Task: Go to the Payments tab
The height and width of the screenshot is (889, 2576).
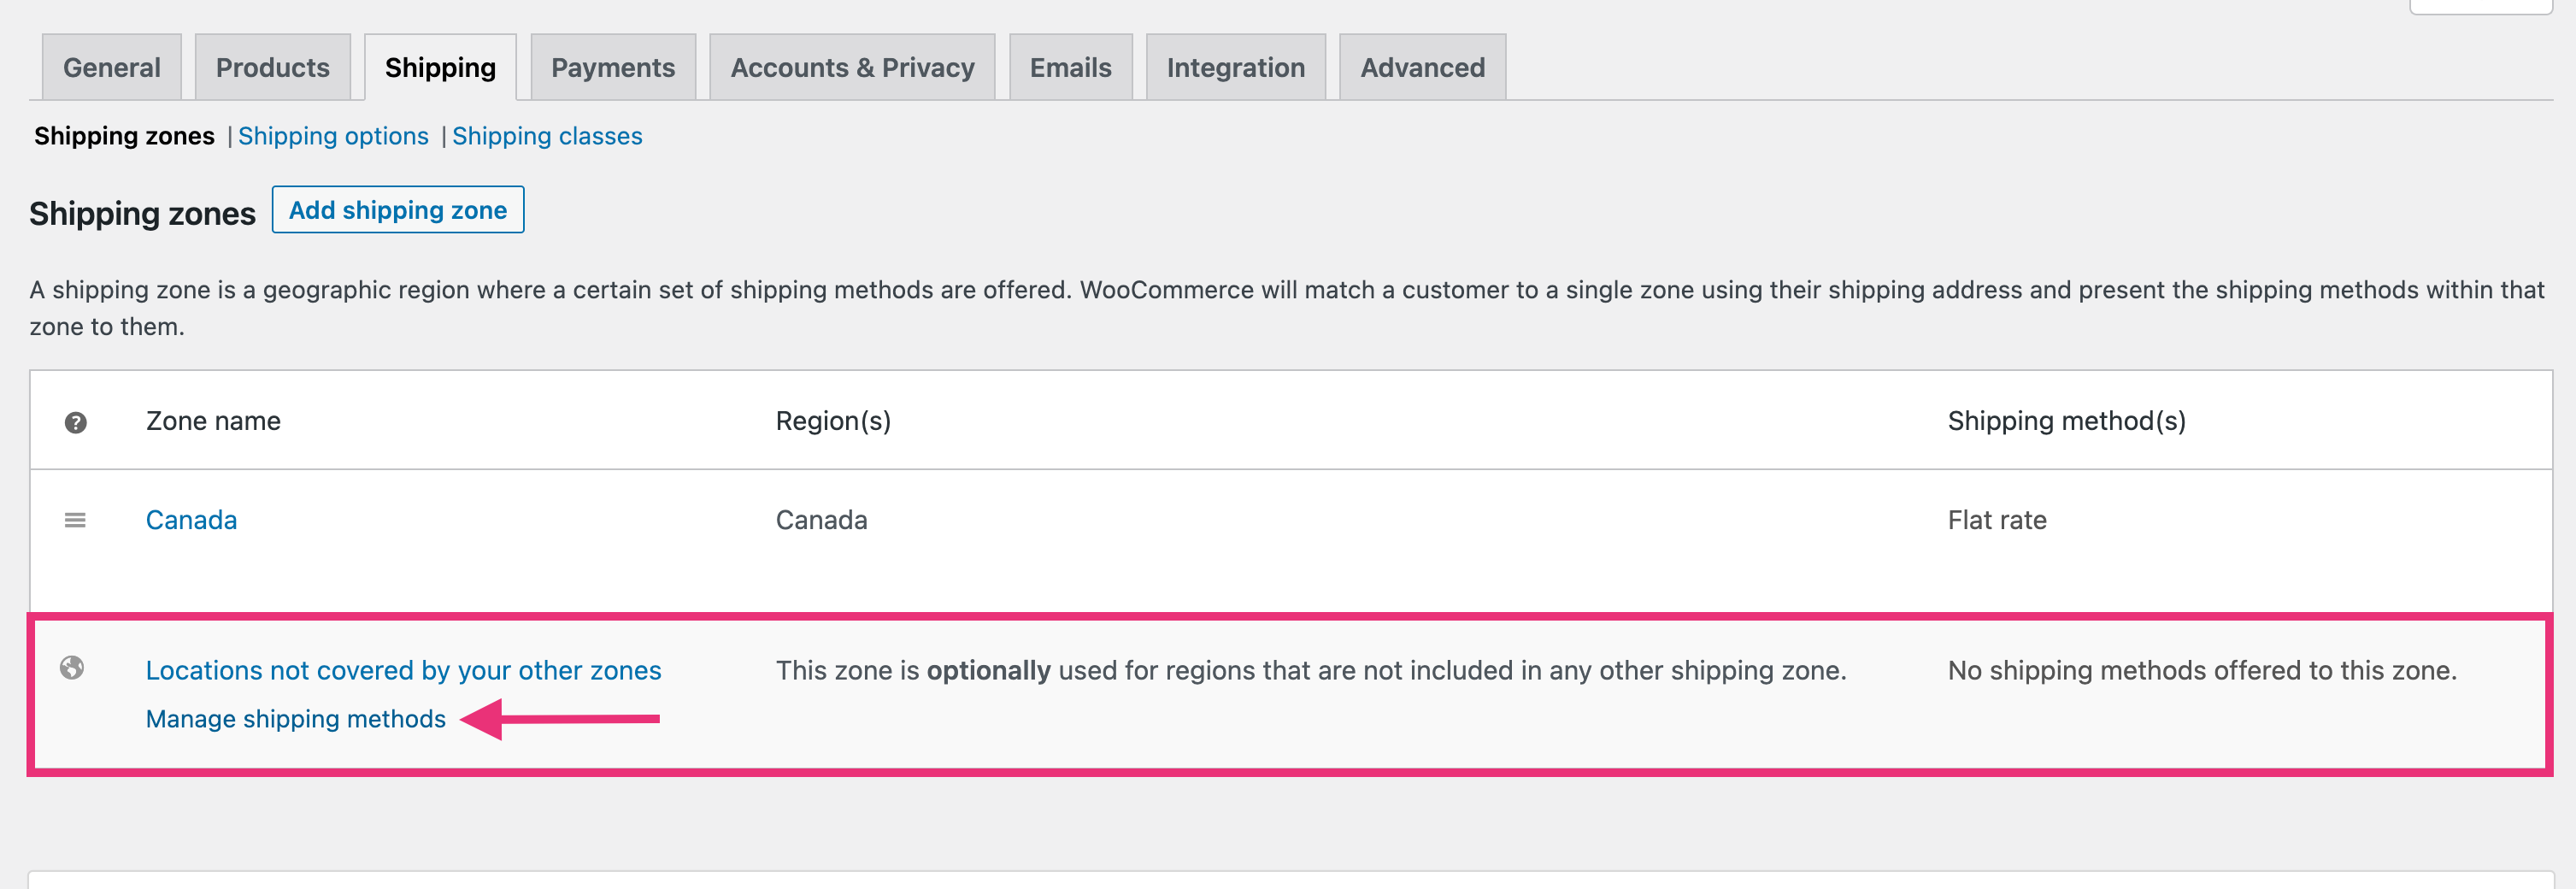Action: click(x=613, y=68)
